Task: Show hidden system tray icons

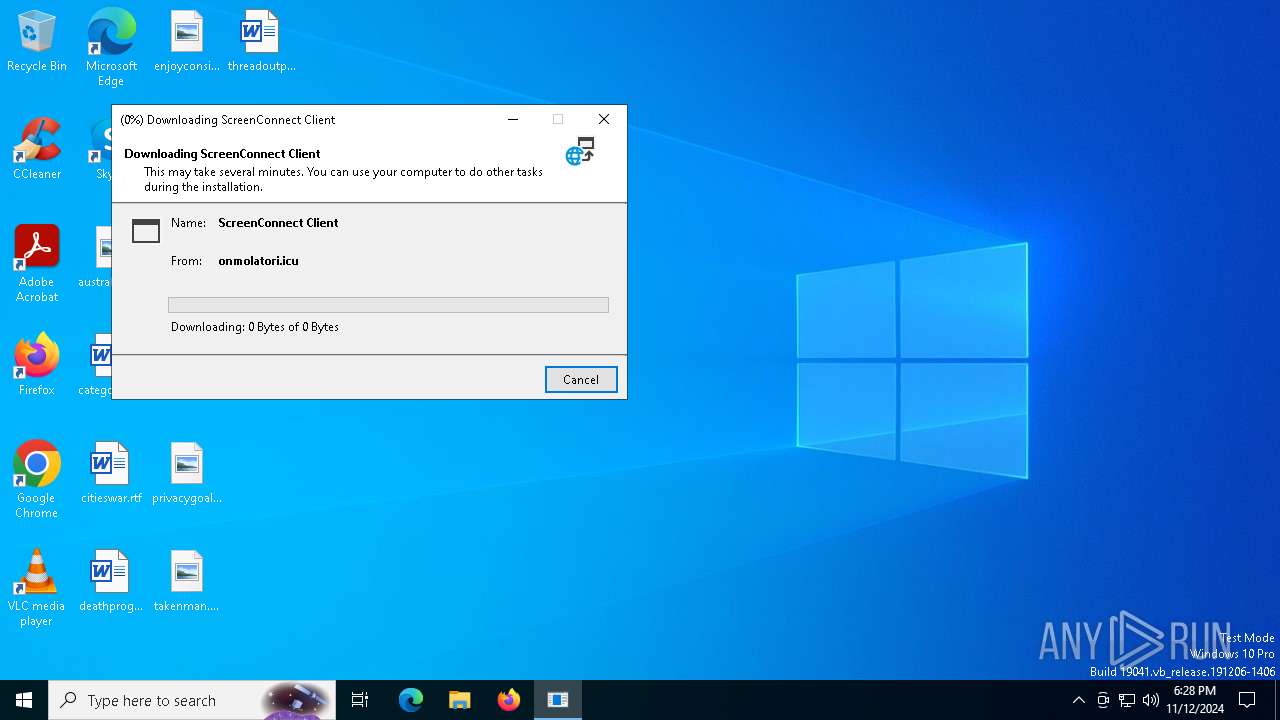Action: tap(1078, 700)
